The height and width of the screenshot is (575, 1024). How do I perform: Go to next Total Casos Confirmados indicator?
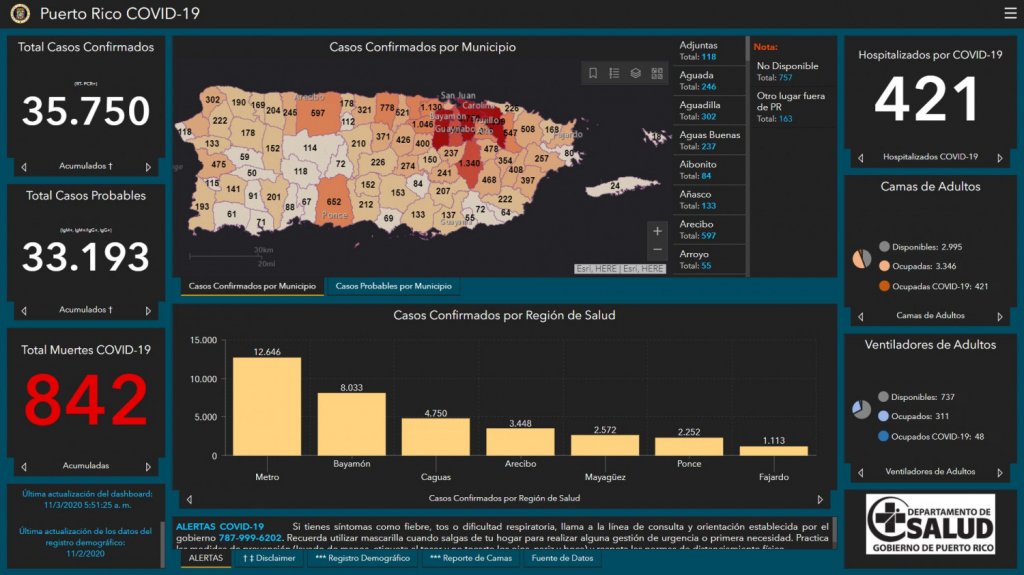pos(148,167)
